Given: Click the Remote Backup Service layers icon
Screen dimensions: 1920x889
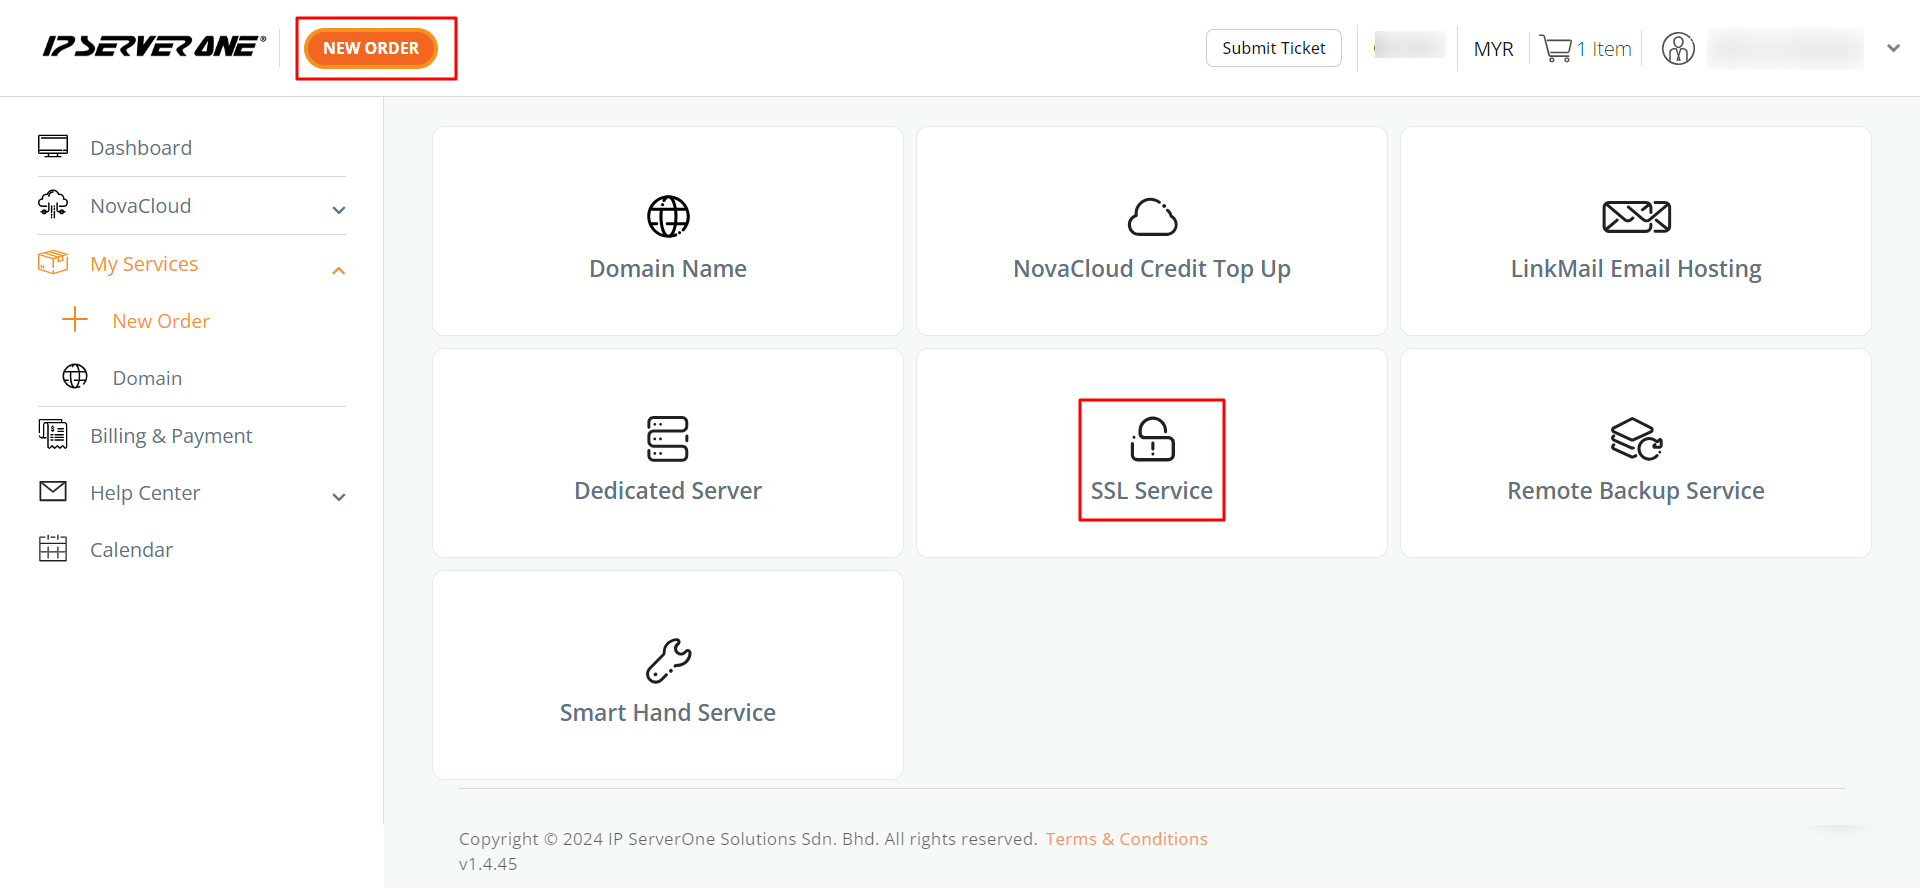Looking at the screenshot, I should coord(1636,439).
